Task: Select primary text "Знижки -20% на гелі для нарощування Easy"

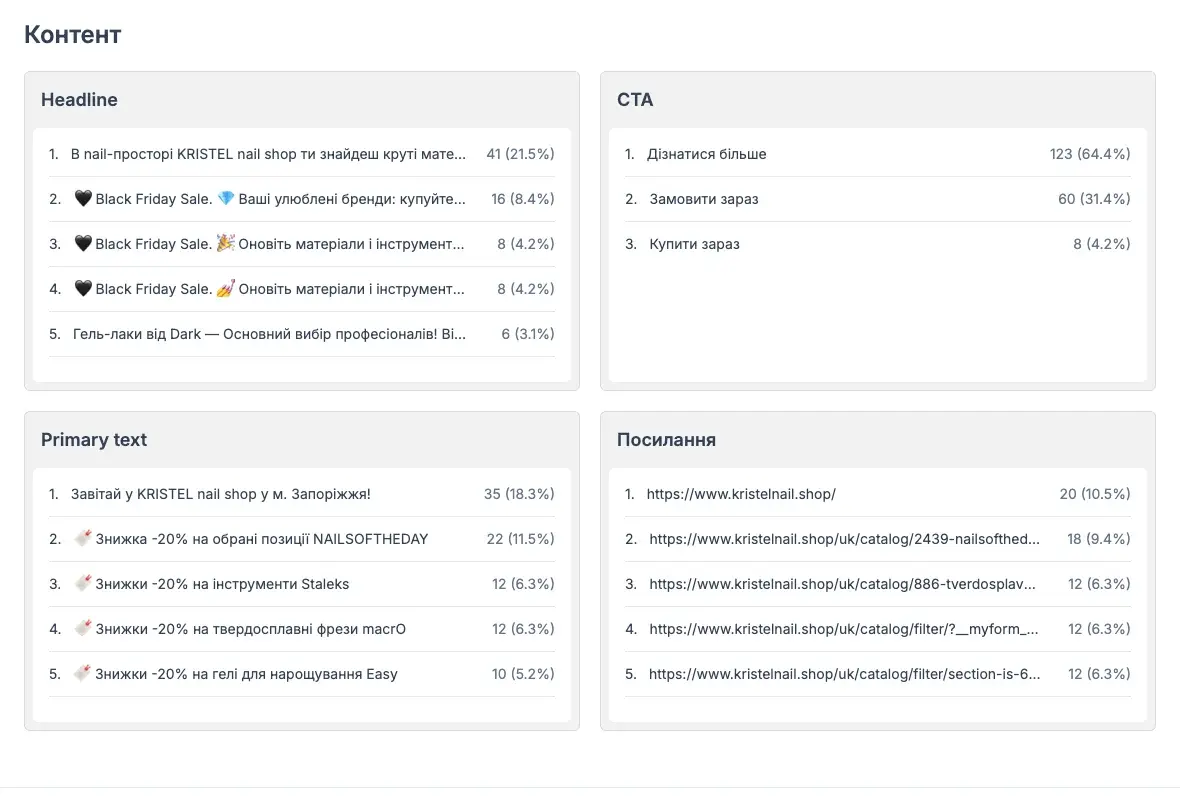Action: pyautogui.click(x=236, y=674)
